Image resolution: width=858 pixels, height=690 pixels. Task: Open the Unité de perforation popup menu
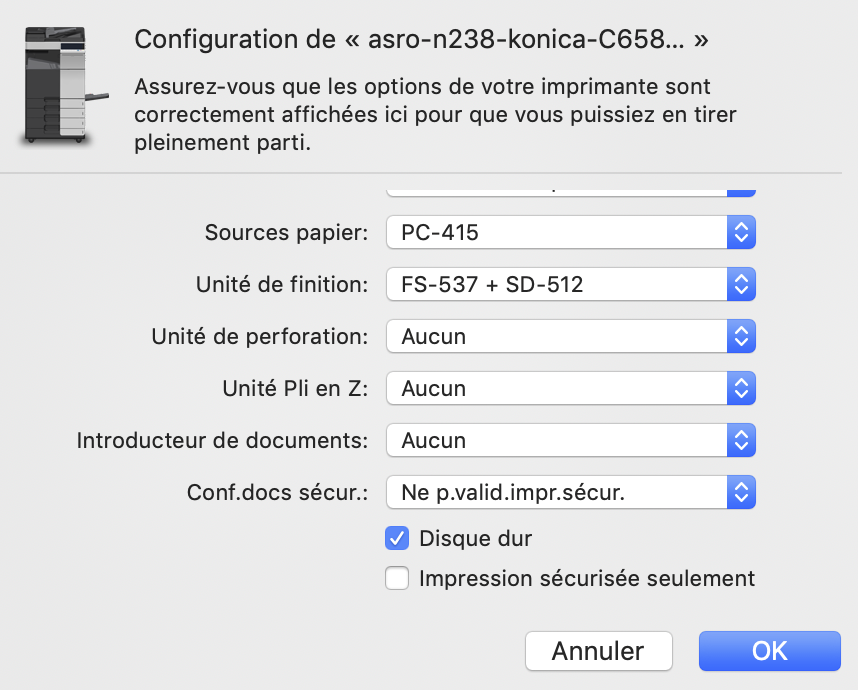click(x=571, y=336)
